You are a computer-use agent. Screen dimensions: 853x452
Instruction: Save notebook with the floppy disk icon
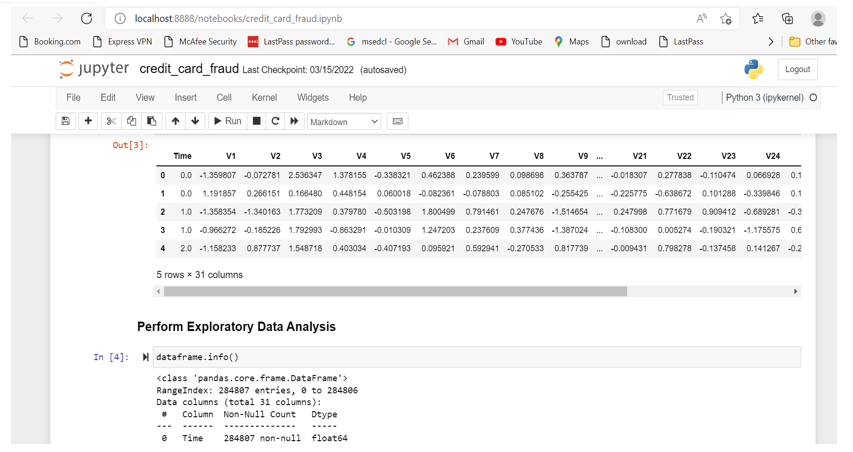tap(66, 121)
